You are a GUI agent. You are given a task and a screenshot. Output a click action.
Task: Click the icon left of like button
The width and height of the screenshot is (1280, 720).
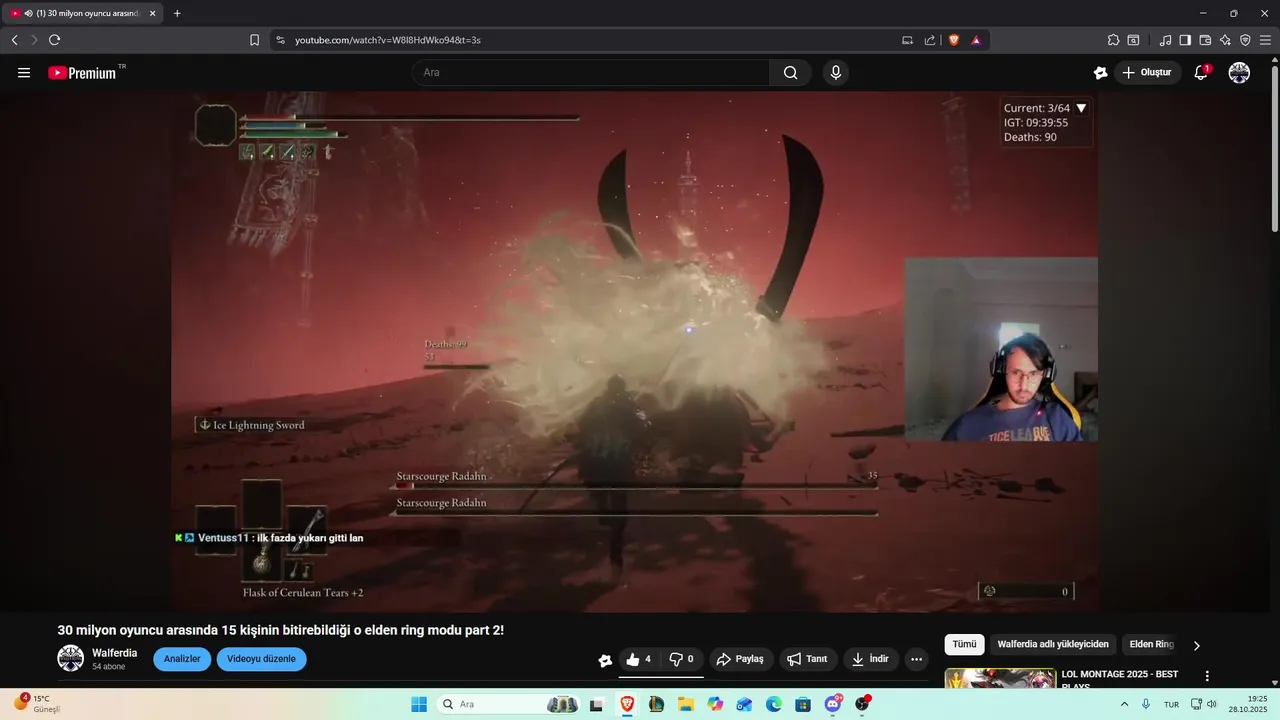[605, 660]
